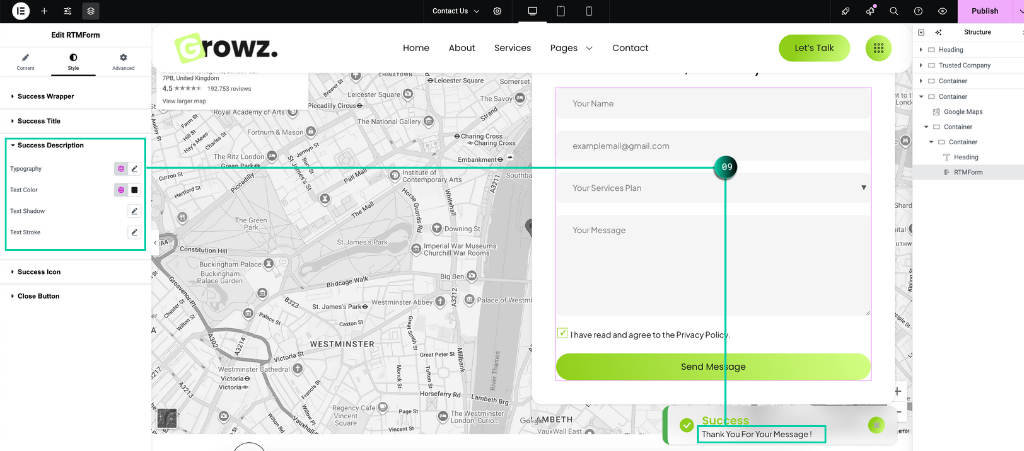1024x451 pixels.
Task: Open site settings sliders icon
Action: (67, 11)
